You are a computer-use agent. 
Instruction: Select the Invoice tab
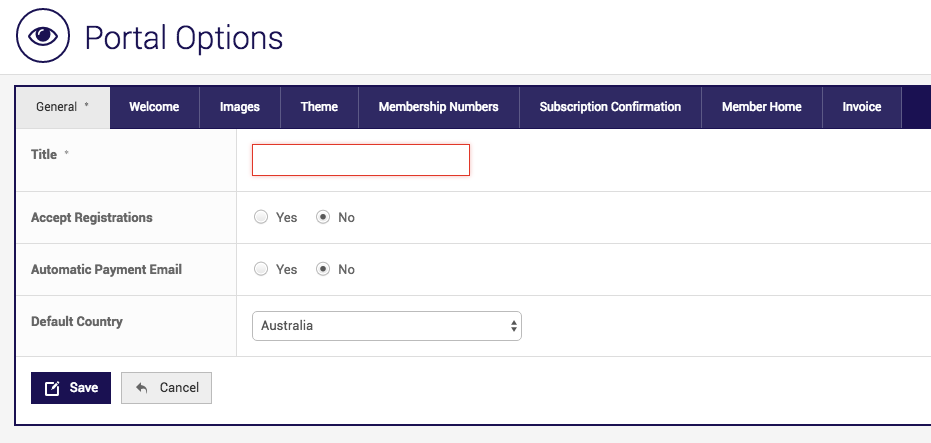pos(861,107)
